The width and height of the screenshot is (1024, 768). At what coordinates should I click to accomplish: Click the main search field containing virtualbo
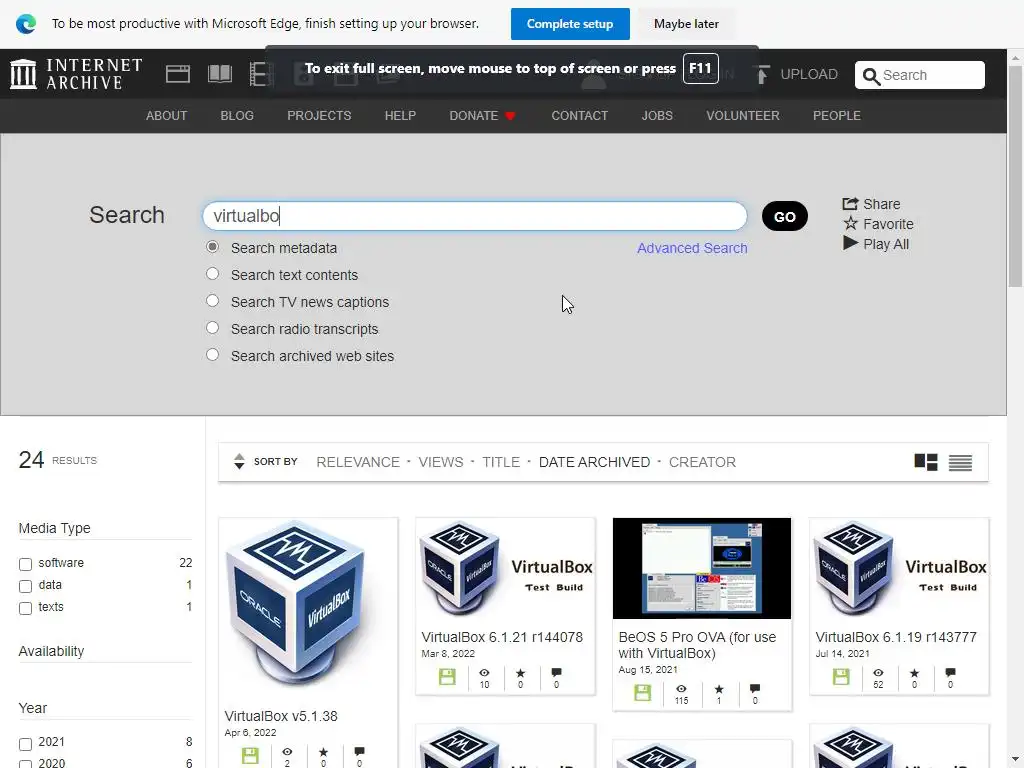point(475,216)
